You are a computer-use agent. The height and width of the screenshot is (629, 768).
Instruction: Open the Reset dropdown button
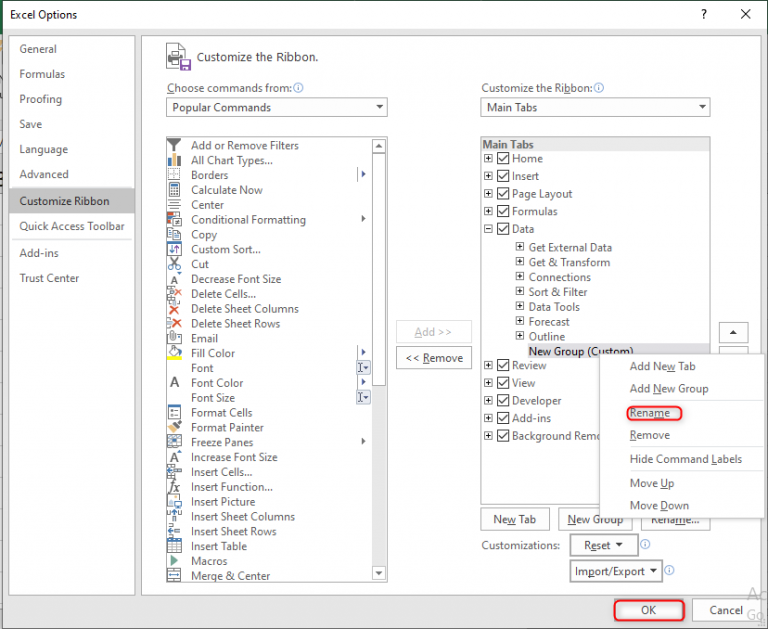coord(603,545)
